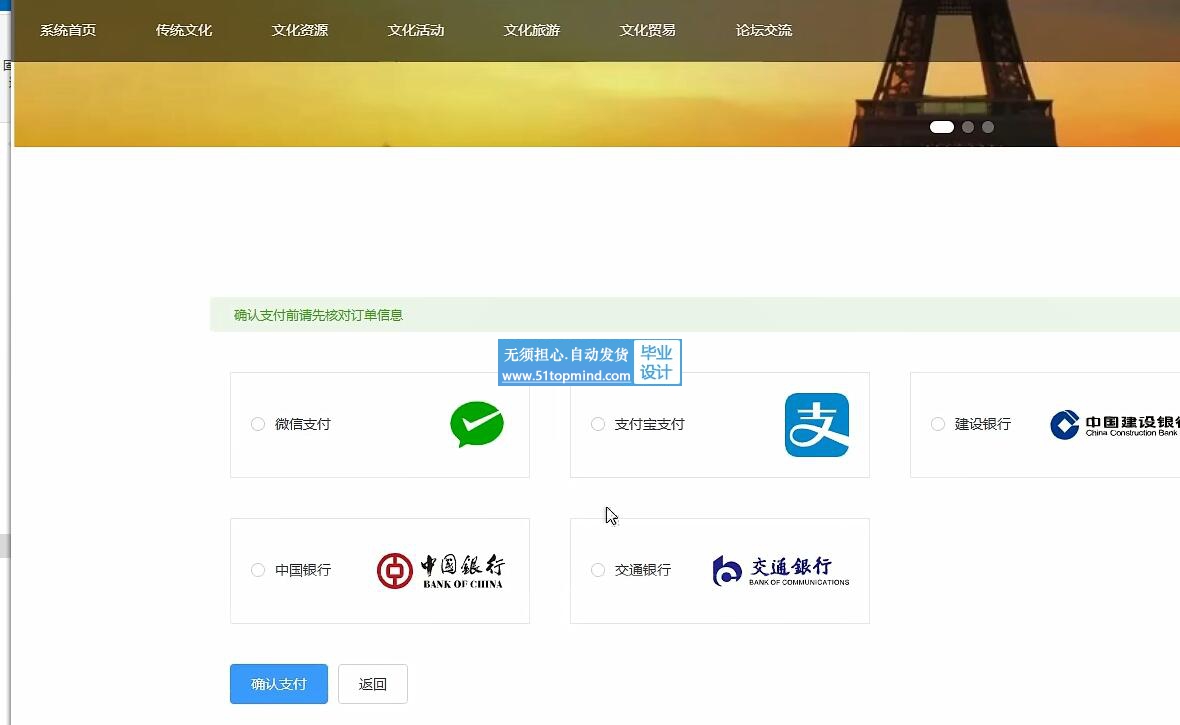1180x725 pixels.
Task: Open the 系统首页 menu item
Action: pos(68,30)
